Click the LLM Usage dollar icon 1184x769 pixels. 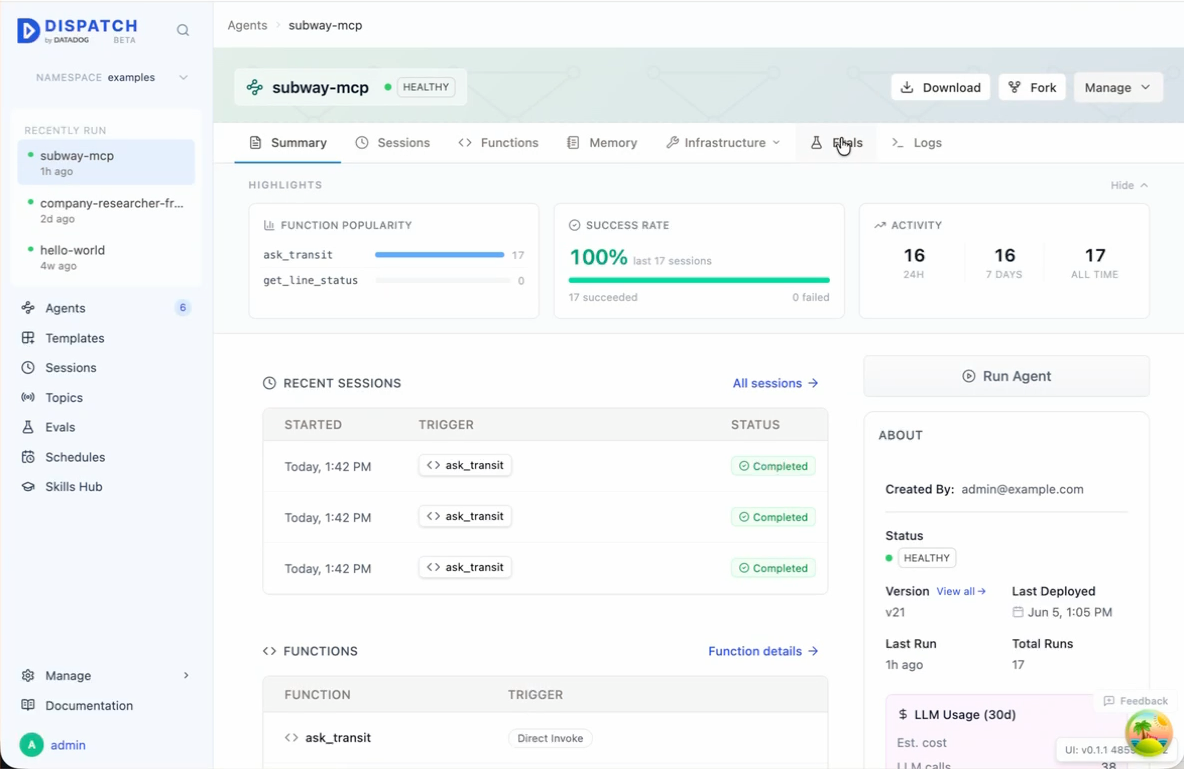[902, 715]
